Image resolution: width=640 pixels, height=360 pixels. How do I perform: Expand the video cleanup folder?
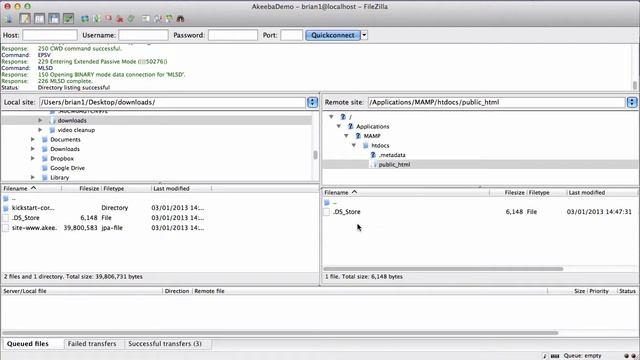40,130
